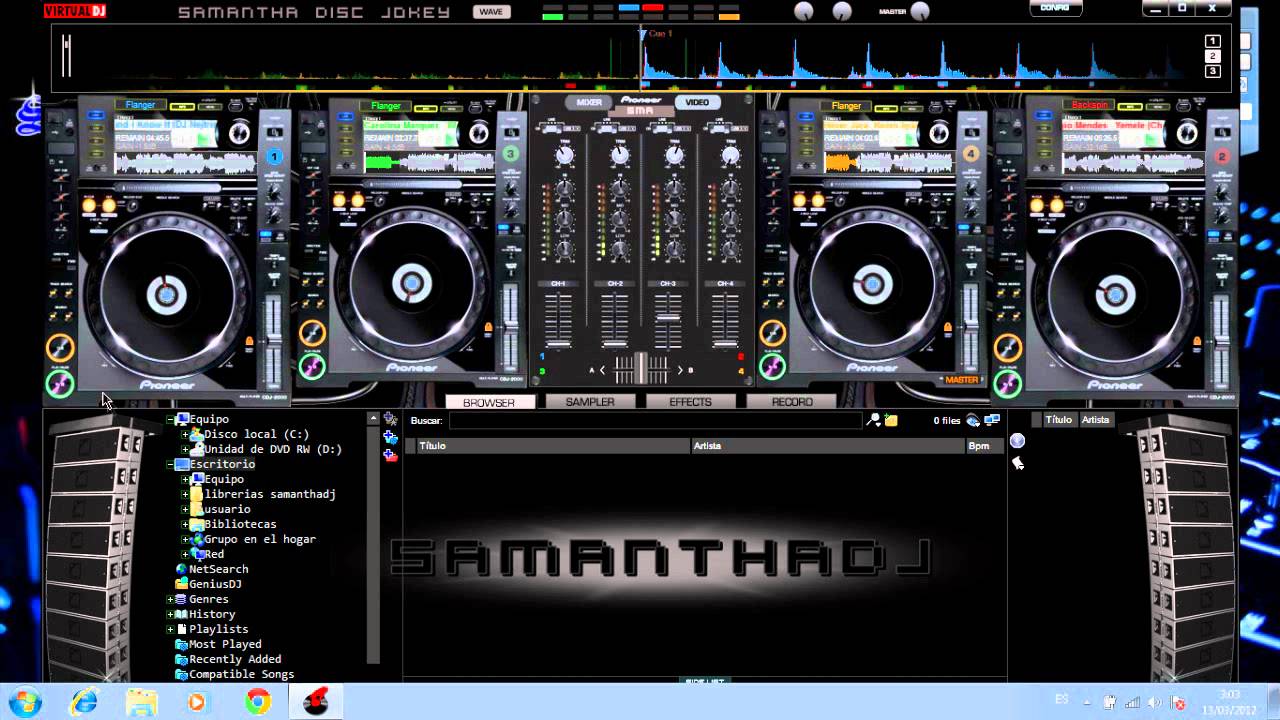Open Google Chrome from the taskbar
Image resolution: width=1280 pixels, height=720 pixels.
[258, 702]
